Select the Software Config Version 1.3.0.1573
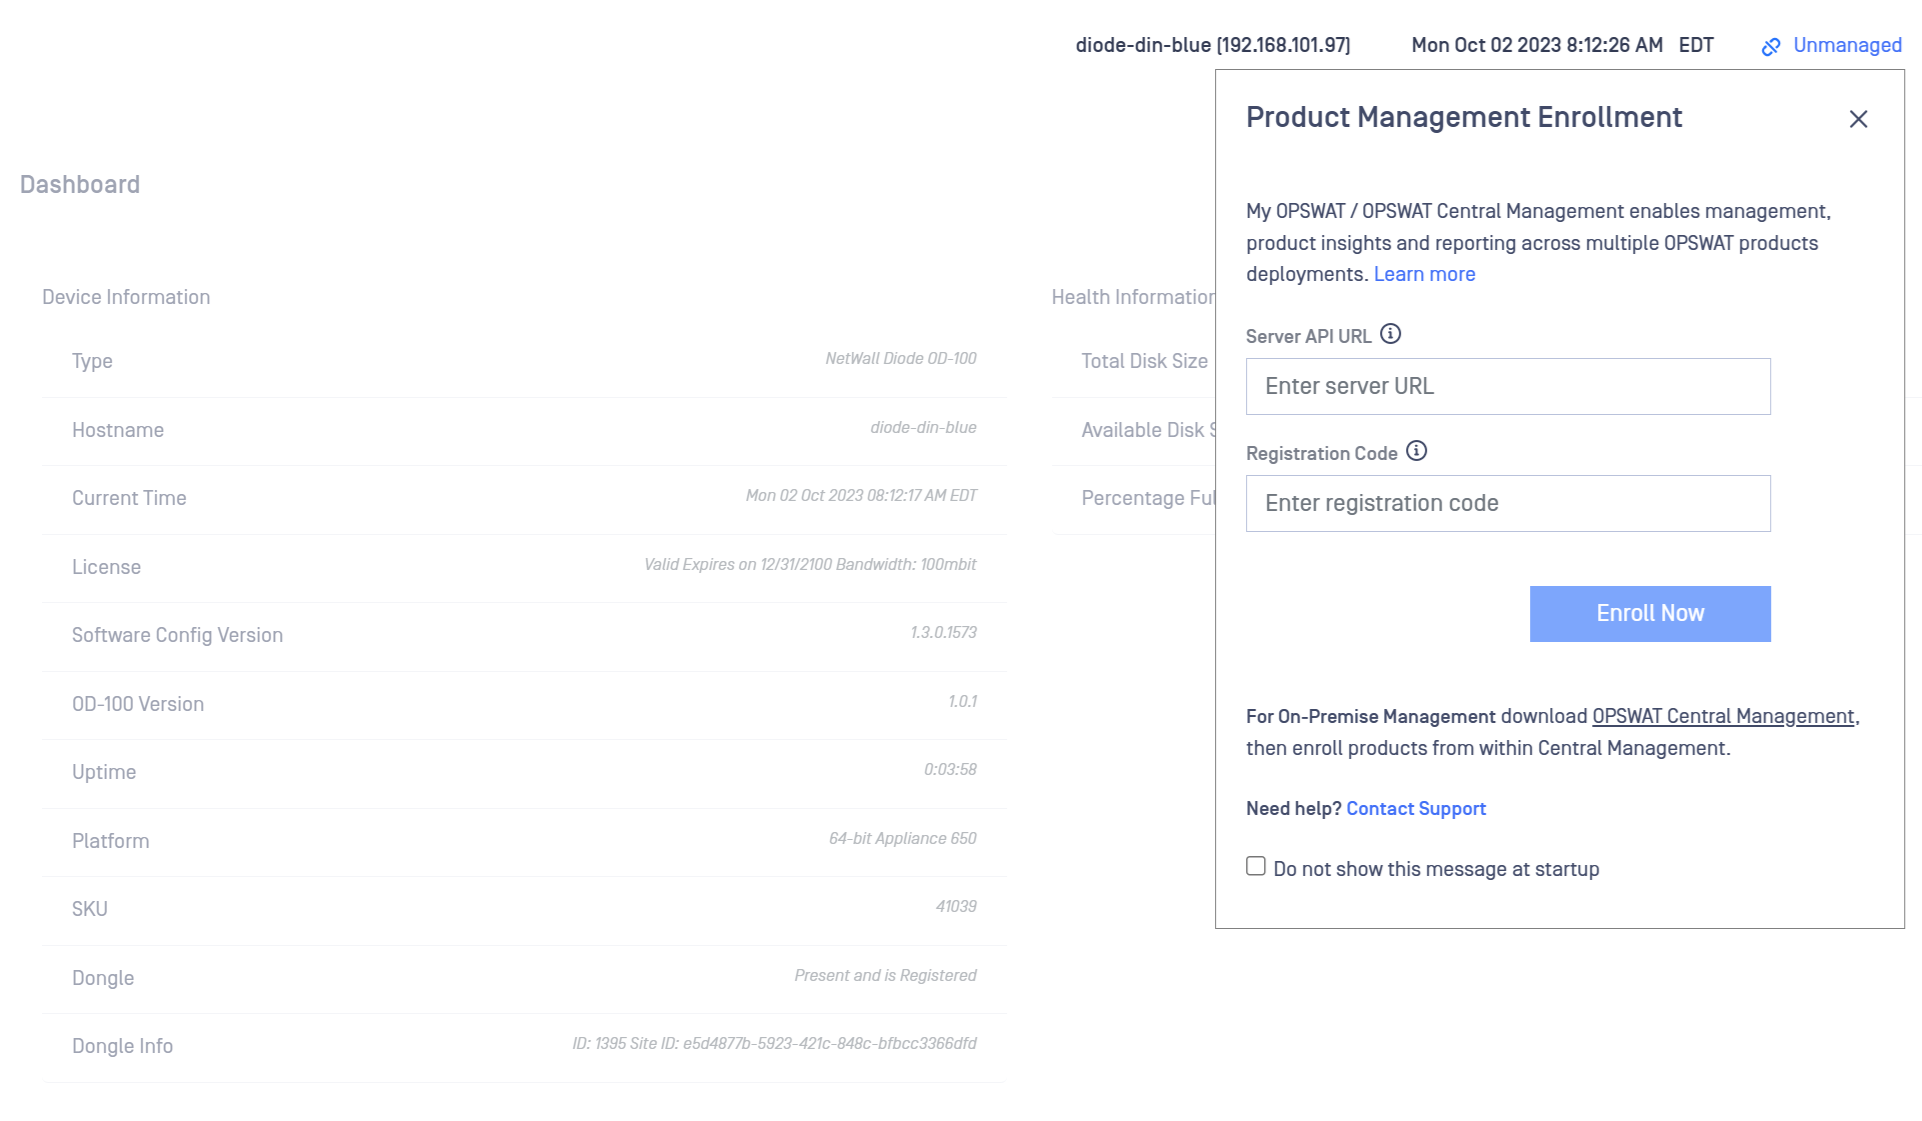 pyautogui.click(x=943, y=632)
